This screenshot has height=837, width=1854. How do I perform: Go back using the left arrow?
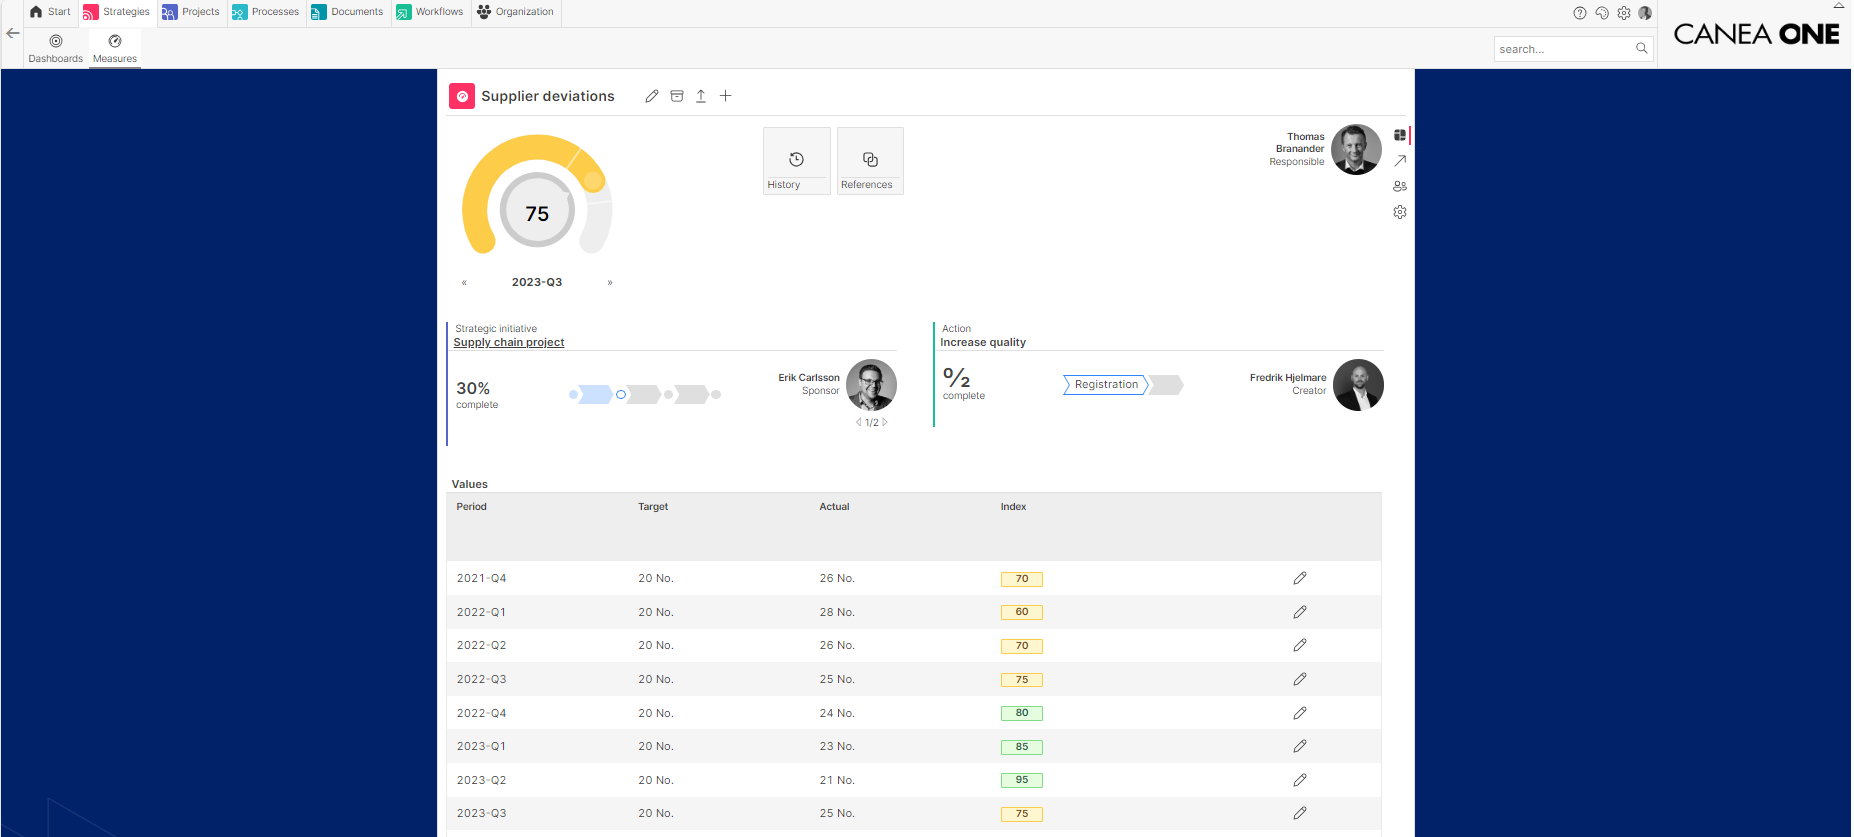click(x=13, y=33)
